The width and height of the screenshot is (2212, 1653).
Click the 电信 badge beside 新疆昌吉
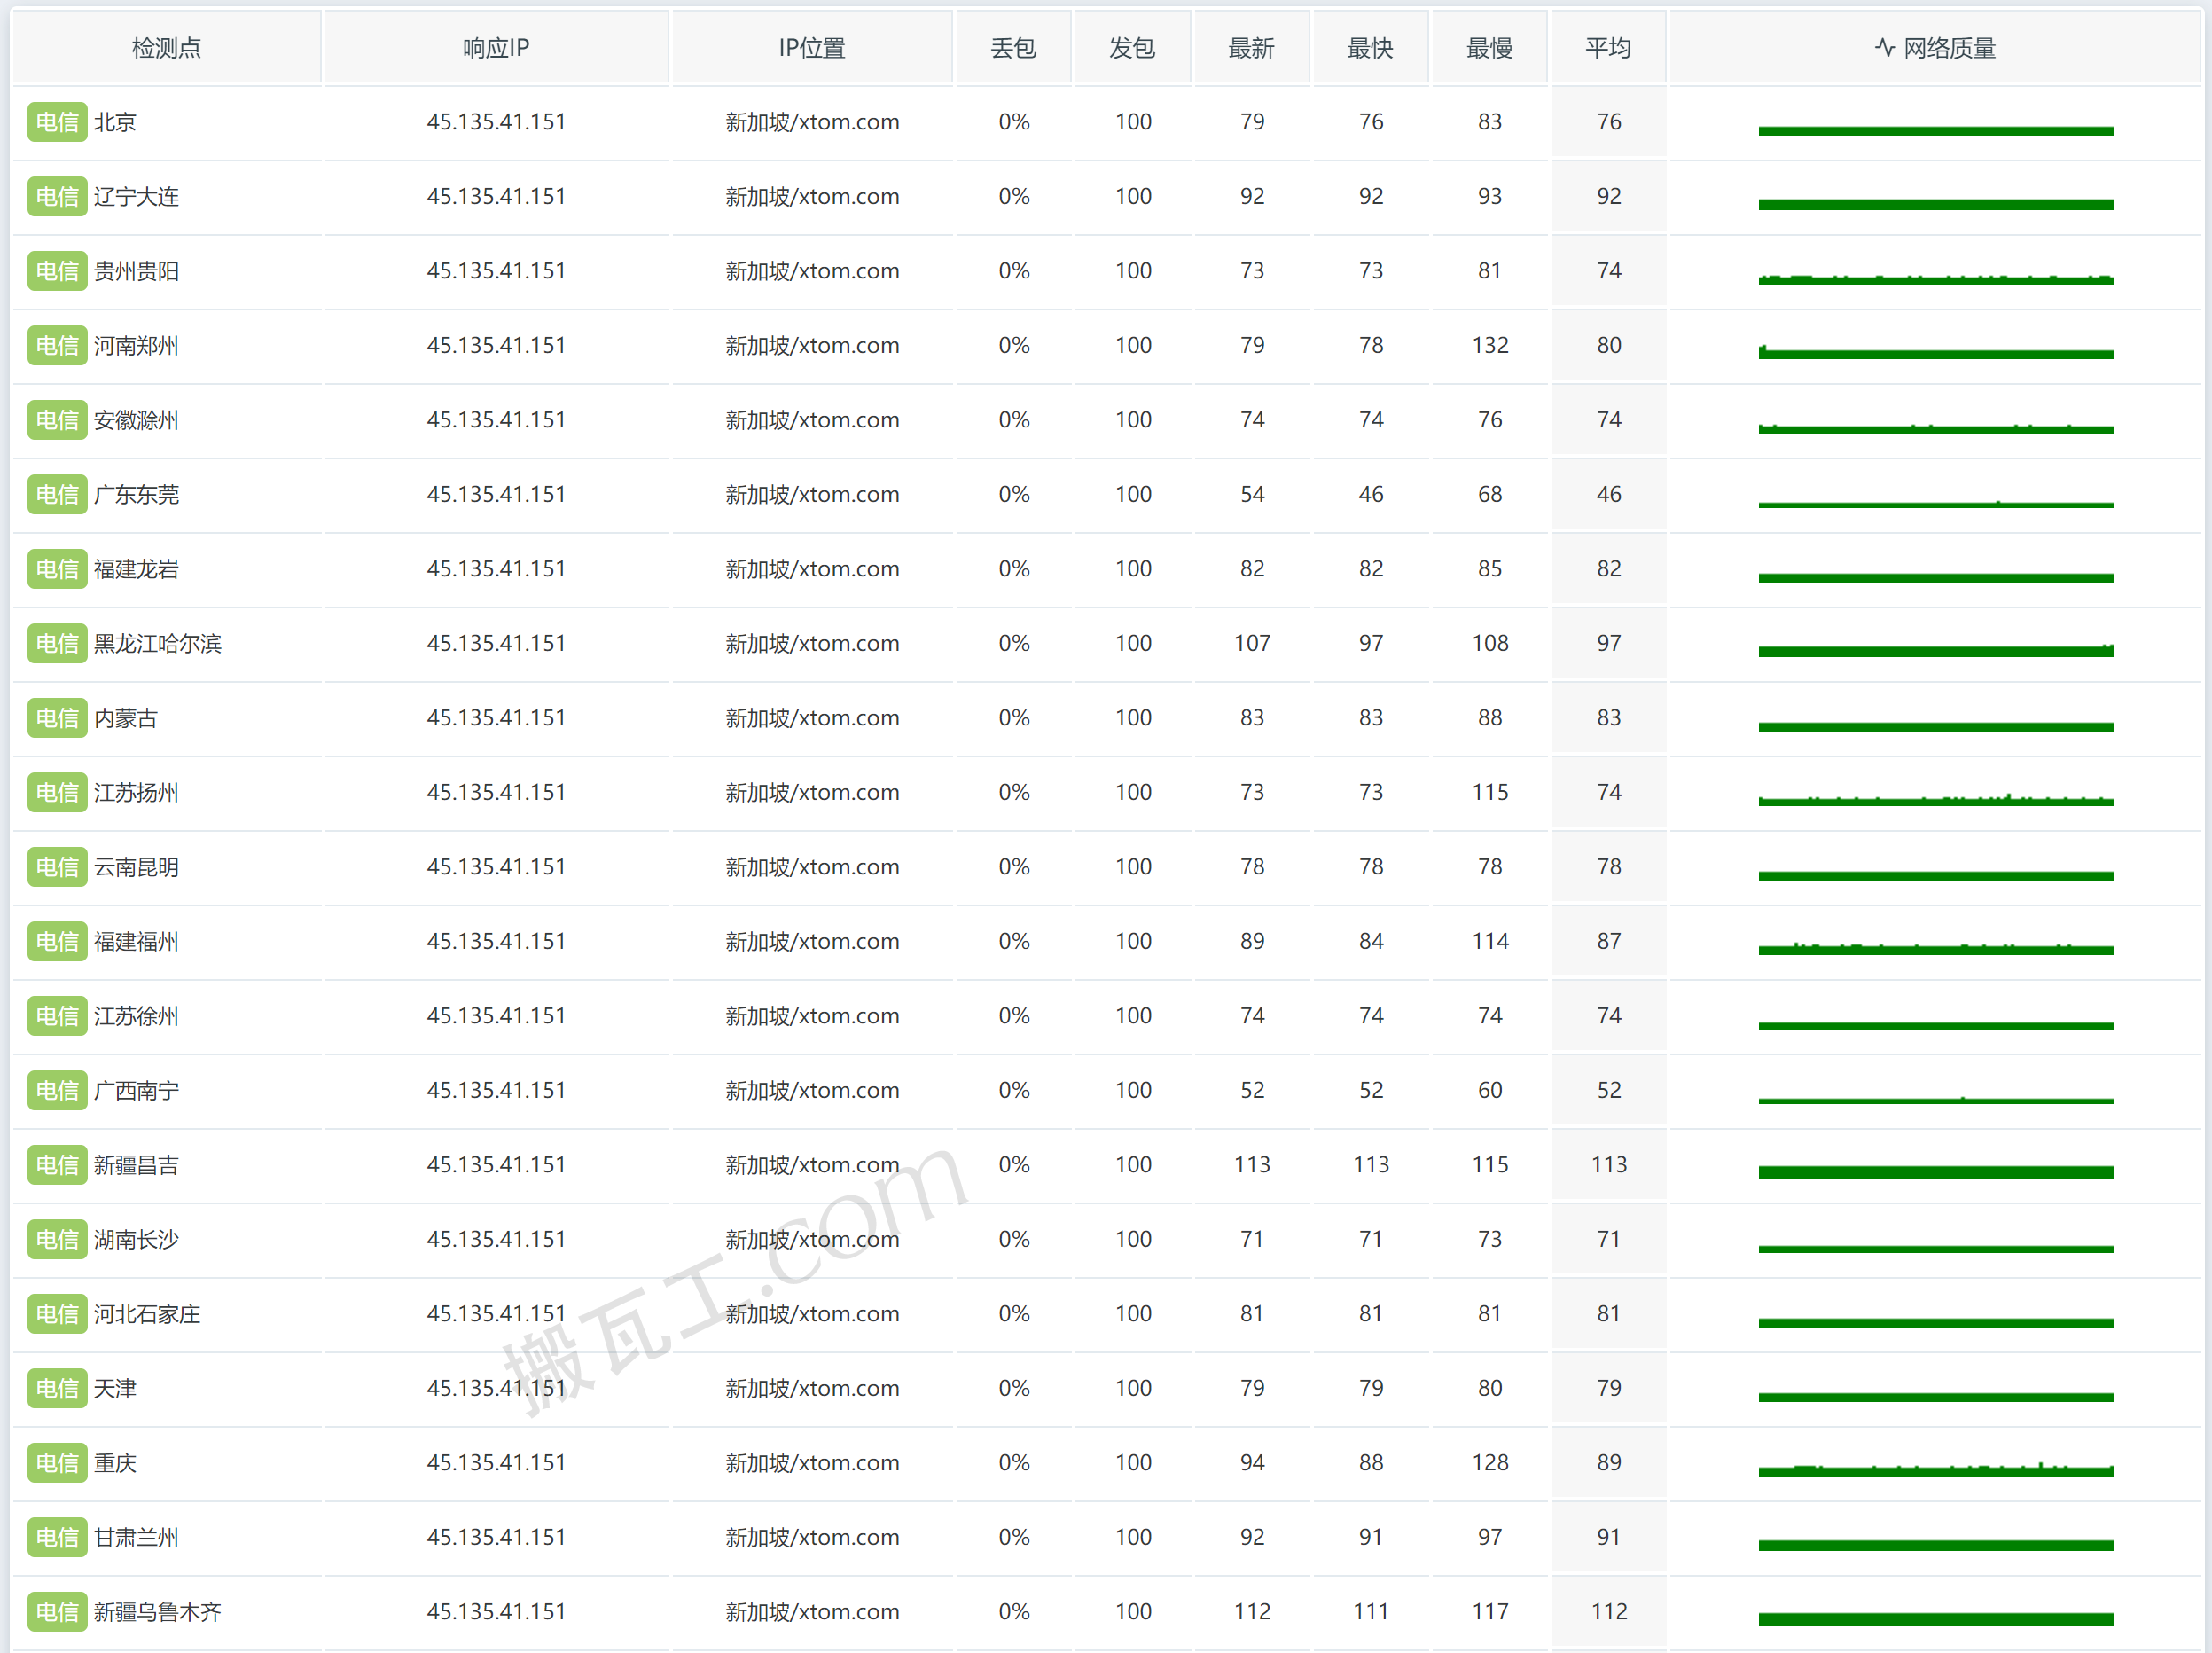pos(57,1165)
